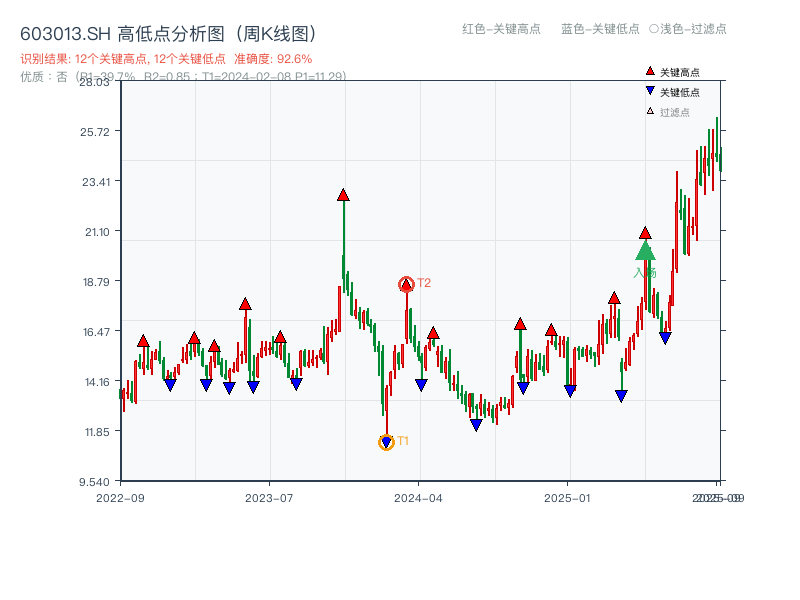Select the green 入场 entry arrow

point(645,249)
